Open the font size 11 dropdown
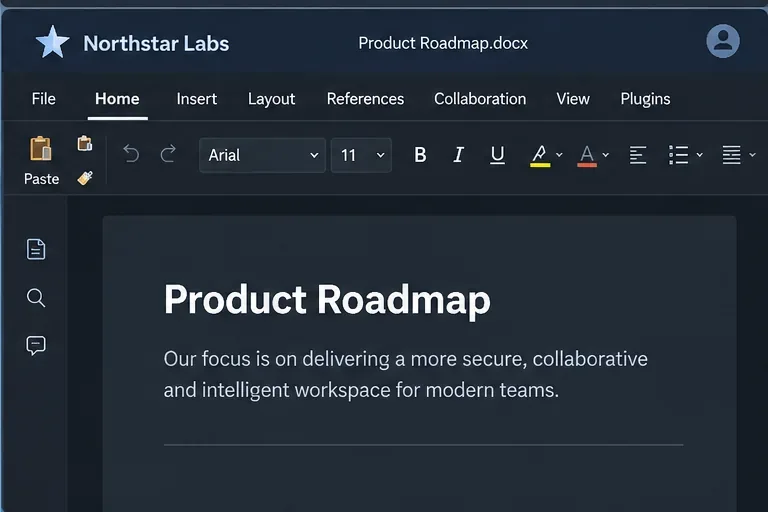 point(361,155)
